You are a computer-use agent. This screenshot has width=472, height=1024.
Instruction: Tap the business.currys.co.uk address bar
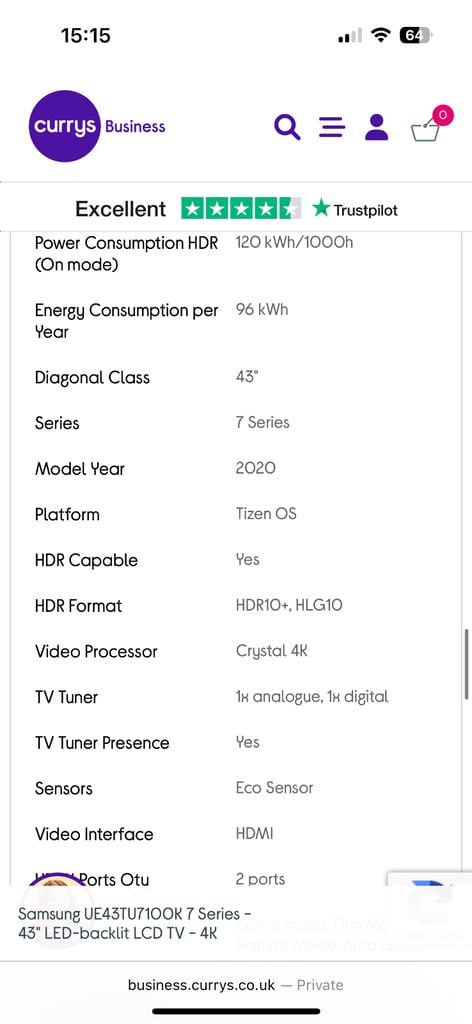tap(236, 985)
